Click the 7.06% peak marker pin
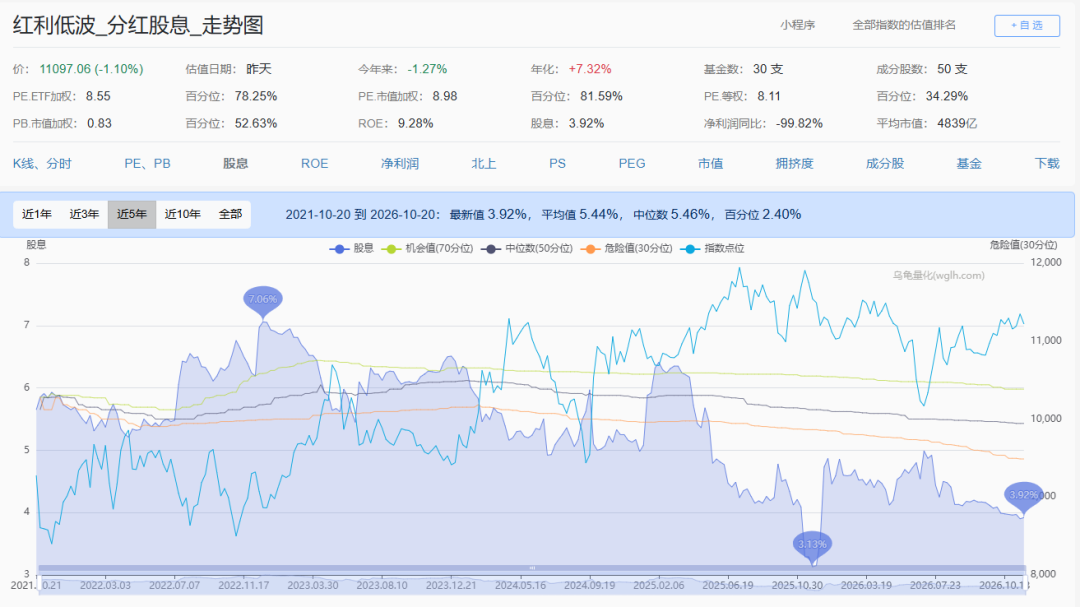This screenshot has width=1080, height=607. point(262,300)
